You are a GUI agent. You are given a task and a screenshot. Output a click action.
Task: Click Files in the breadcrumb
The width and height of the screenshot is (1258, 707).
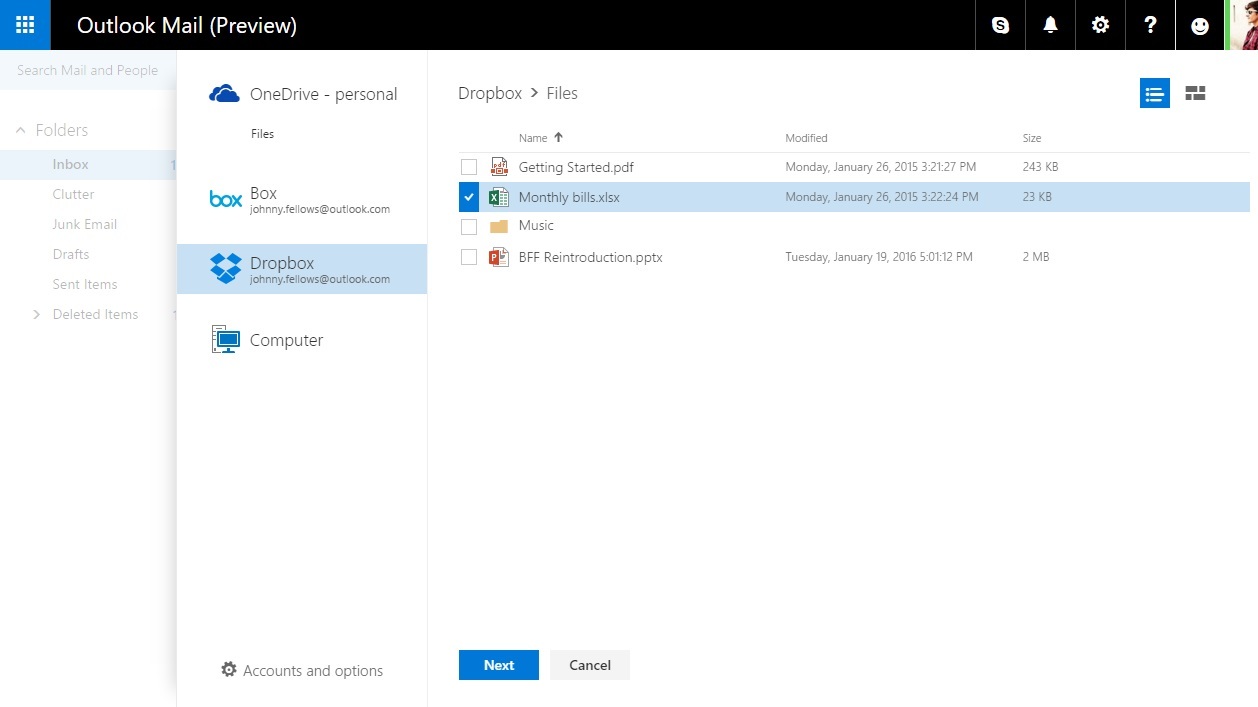coord(562,93)
